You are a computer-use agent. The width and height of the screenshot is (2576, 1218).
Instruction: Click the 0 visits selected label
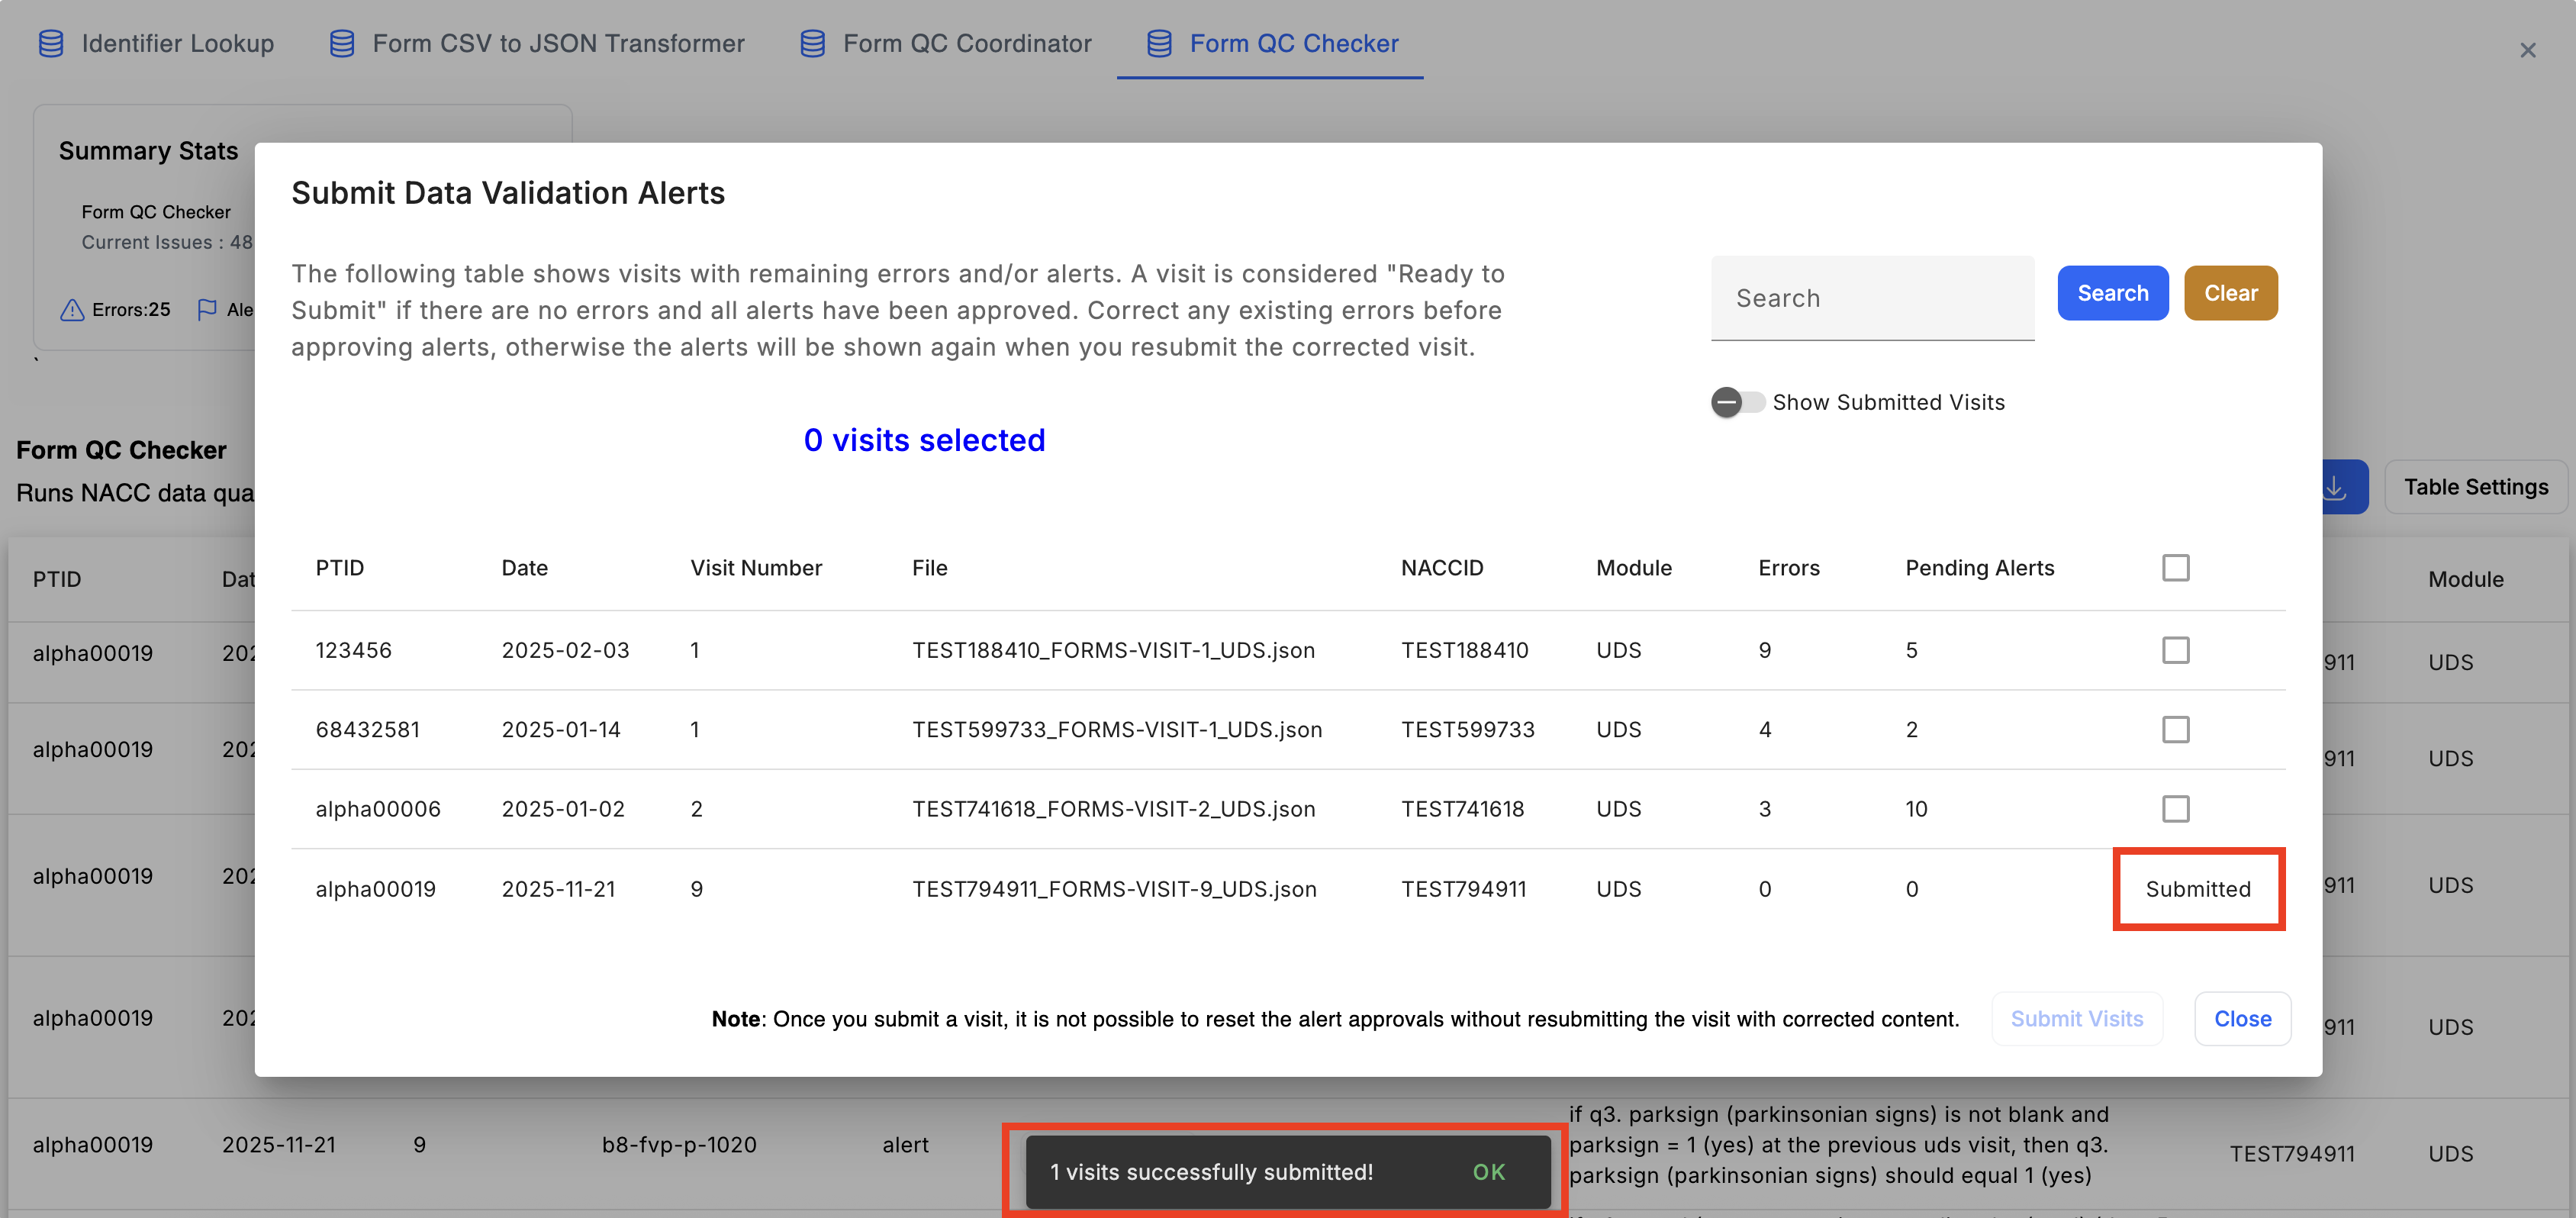coord(924,440)
